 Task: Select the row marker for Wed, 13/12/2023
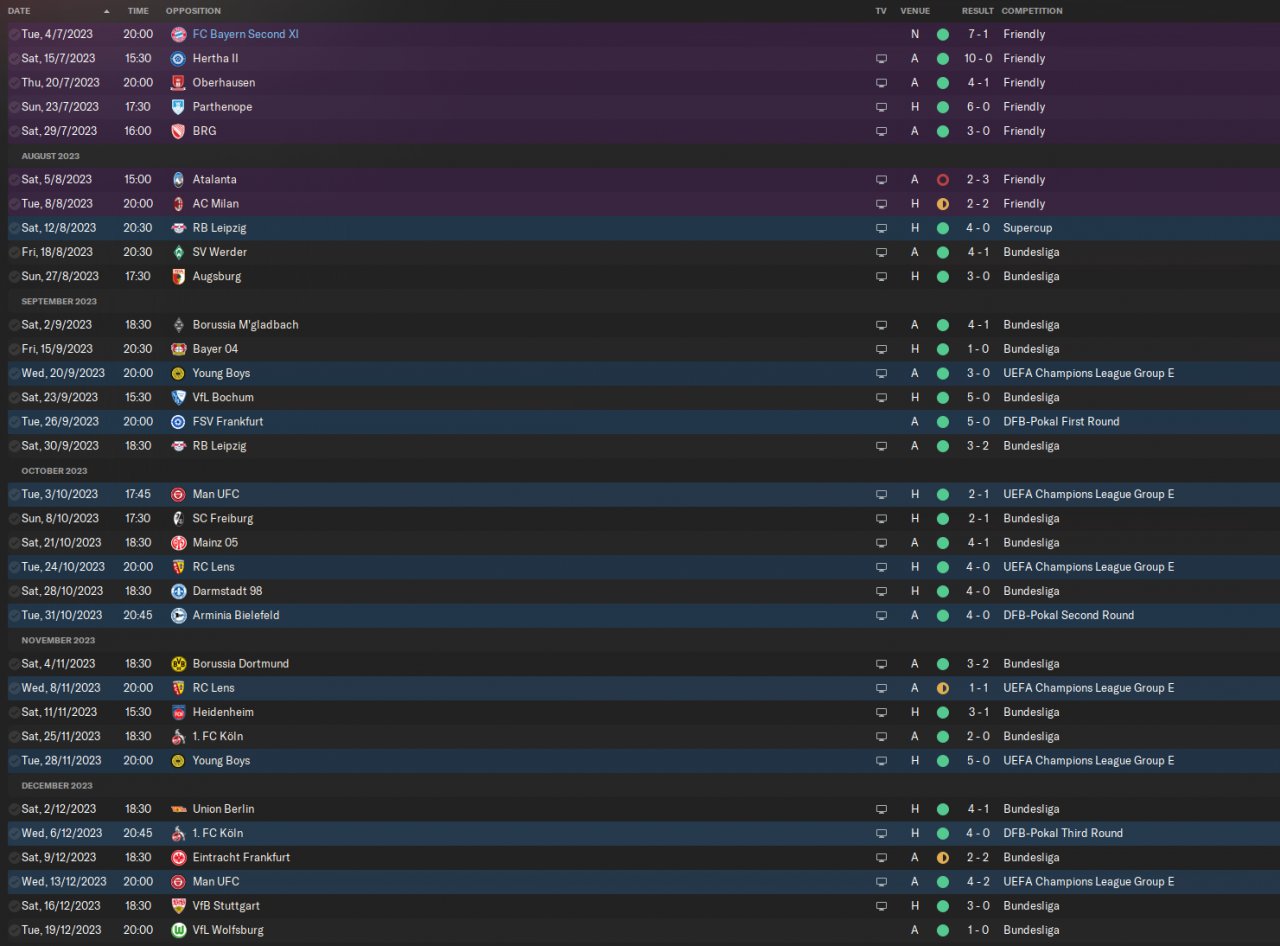14,882
